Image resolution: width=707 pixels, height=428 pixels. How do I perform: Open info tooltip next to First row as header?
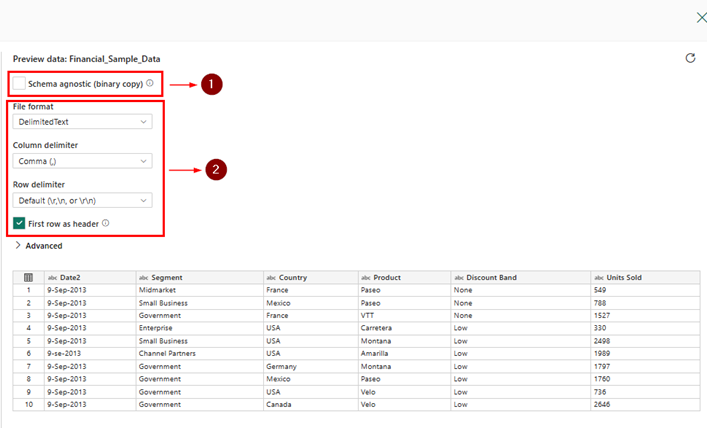tap(106, 223)
